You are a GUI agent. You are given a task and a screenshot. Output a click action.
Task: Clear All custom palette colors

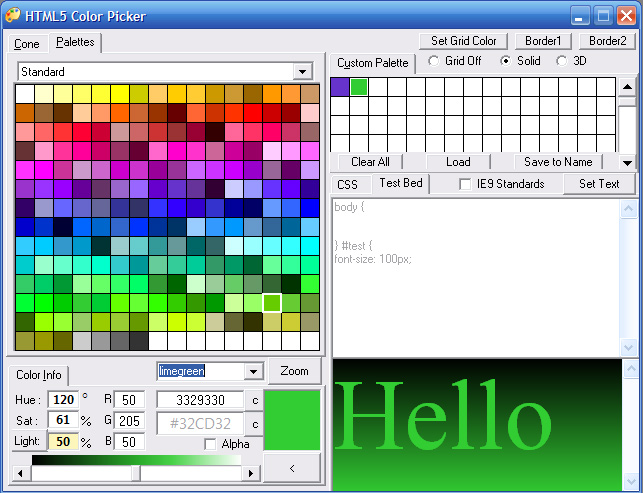pyautogui.click(x=370, y=162)
